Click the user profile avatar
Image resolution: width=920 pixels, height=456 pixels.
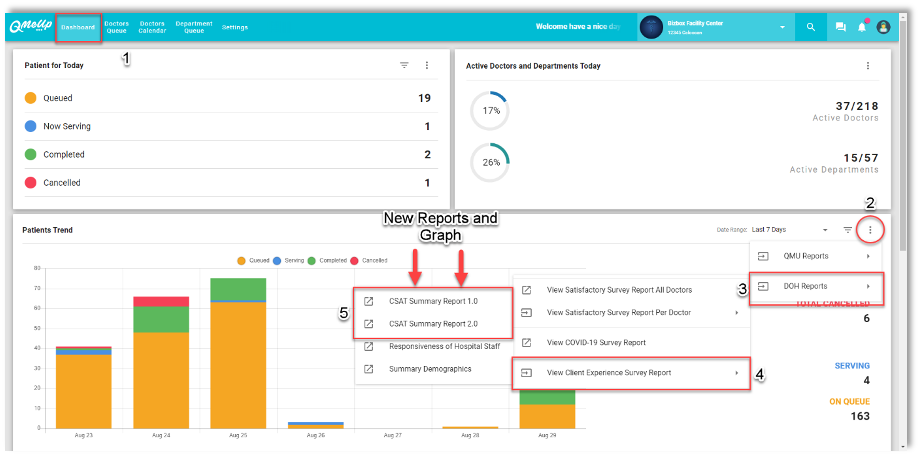click(x=883, y=27)
